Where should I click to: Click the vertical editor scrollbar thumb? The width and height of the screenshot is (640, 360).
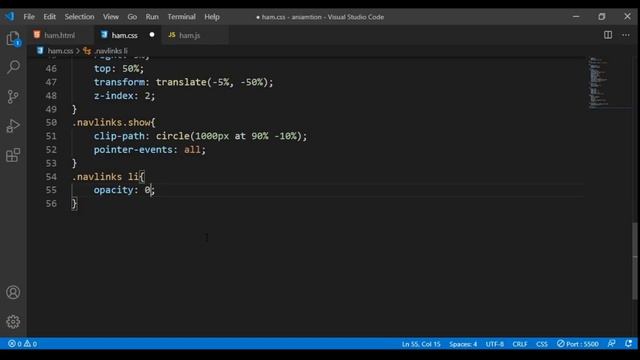pyautogui.click(x=635, y=260)
